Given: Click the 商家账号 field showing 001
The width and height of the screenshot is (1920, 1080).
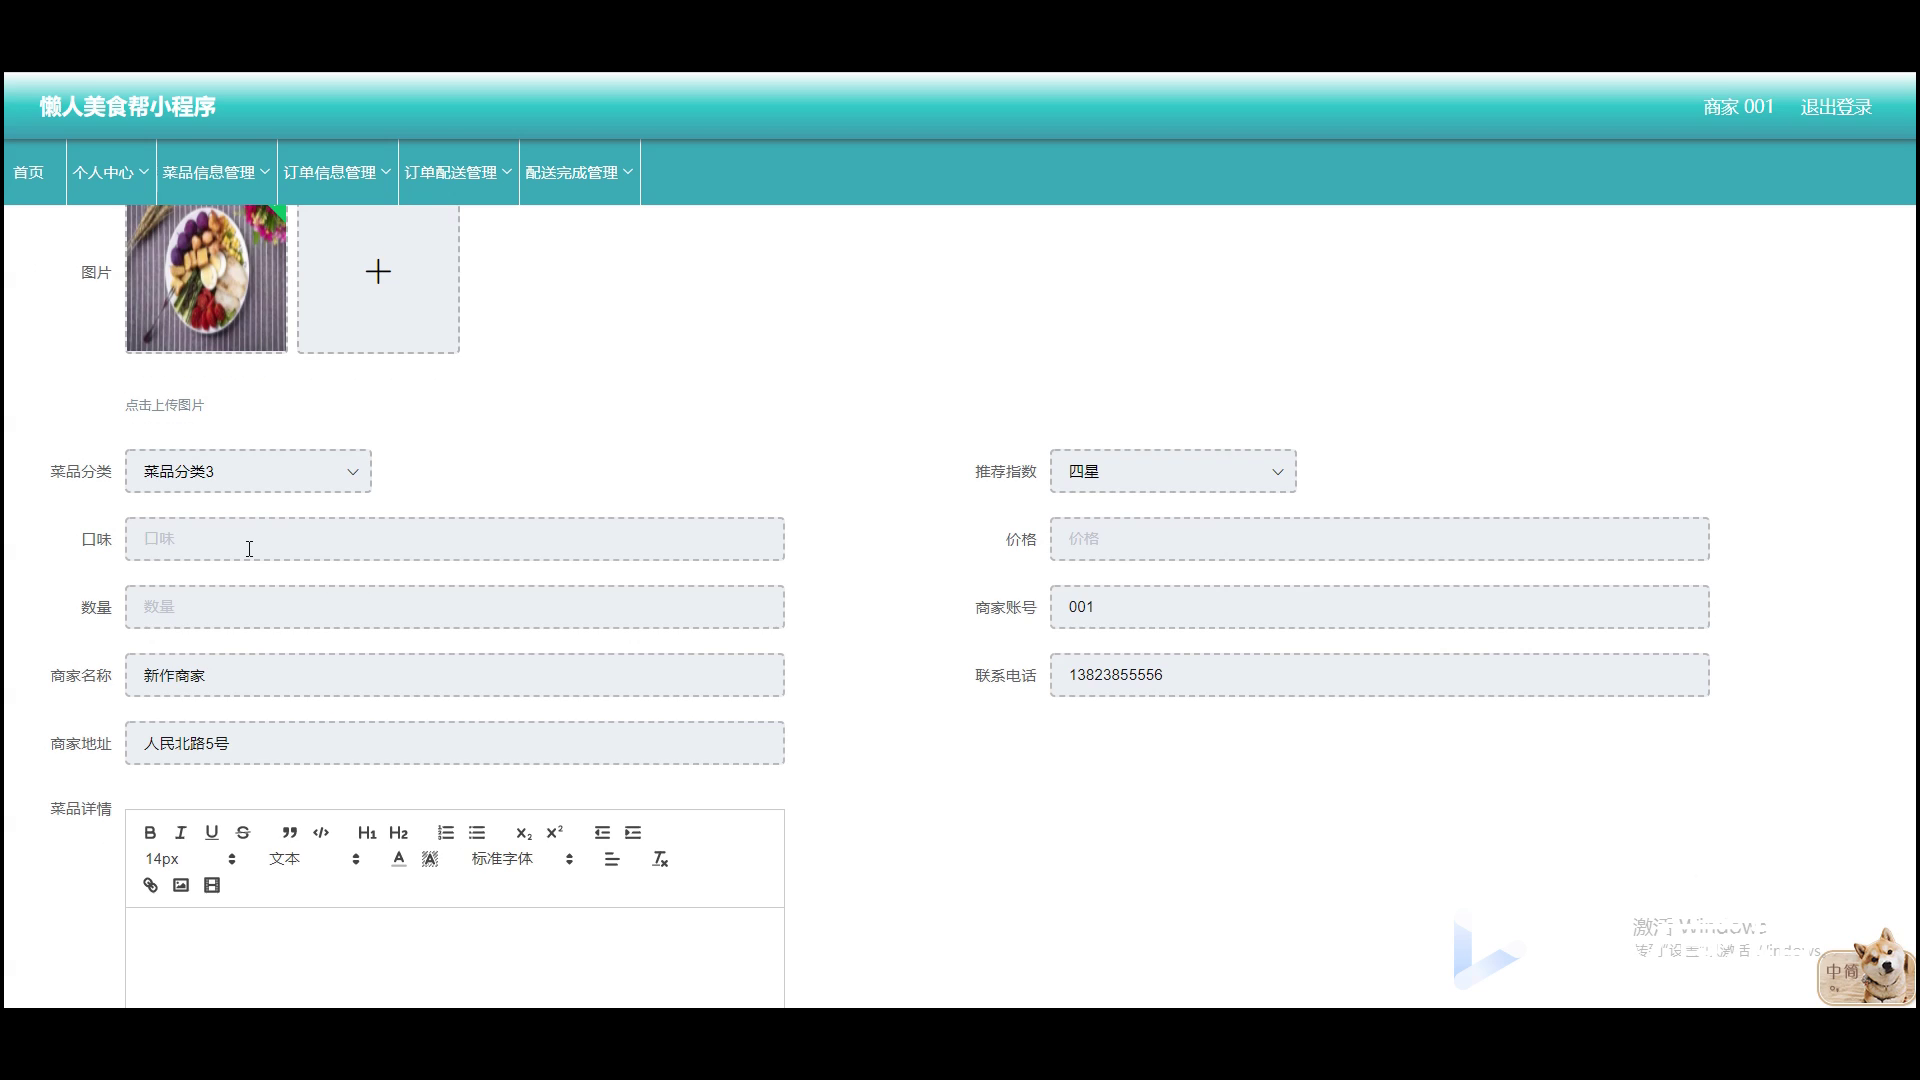Looking at the screenshot, I should 1380,607.
